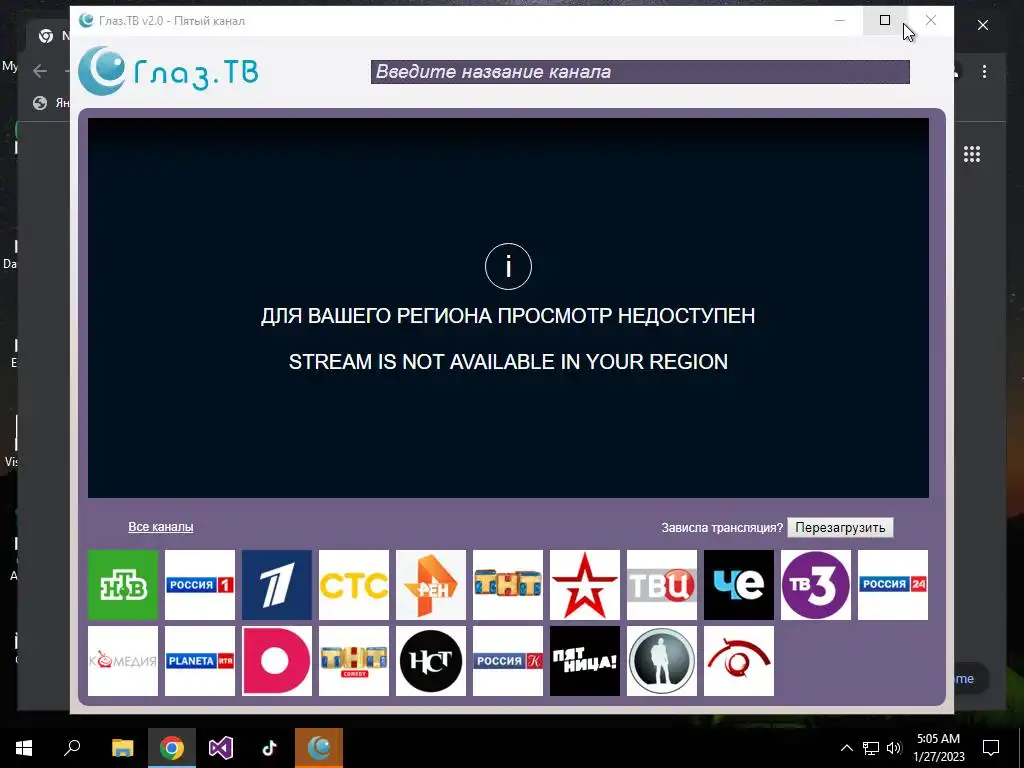The height and width of the screenshot is (768, 1024).
Task: Open the Звезда red star channel
Action: point(584,584)
